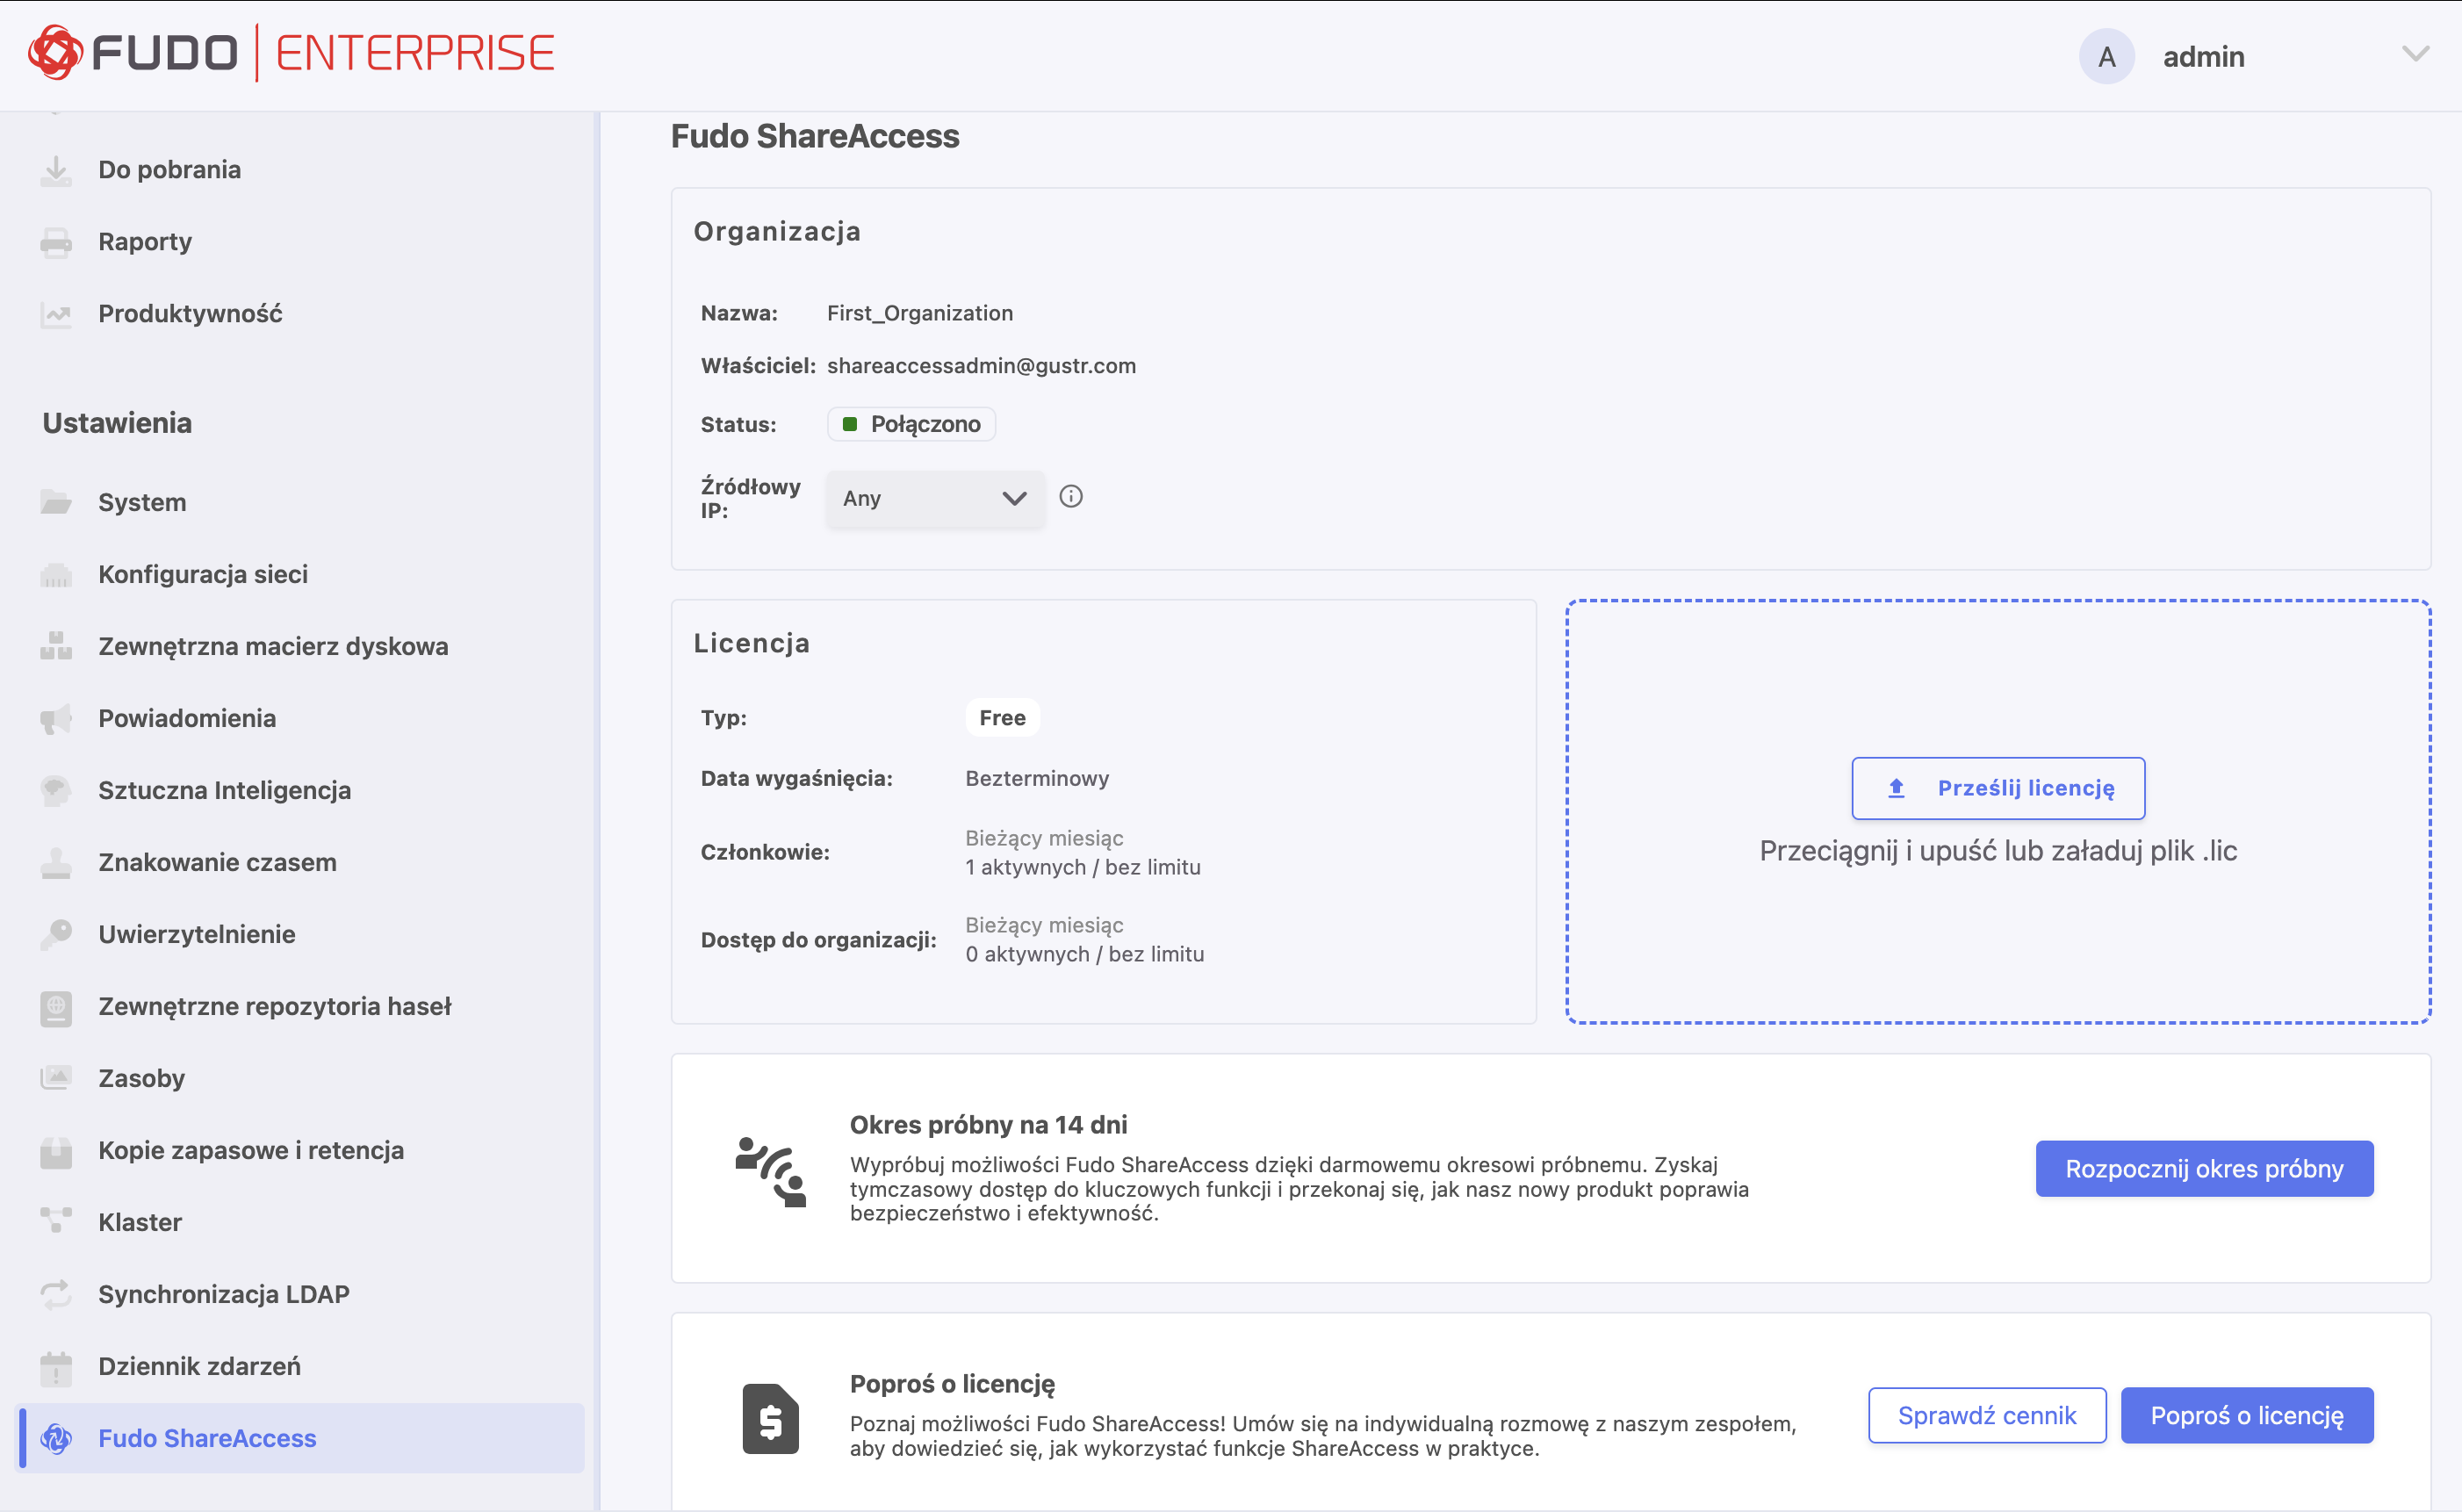Click Poproś o licencję button
Viewport: 2462px width, 1512px height.
pyautogui.click(x=2246, y=1415)
